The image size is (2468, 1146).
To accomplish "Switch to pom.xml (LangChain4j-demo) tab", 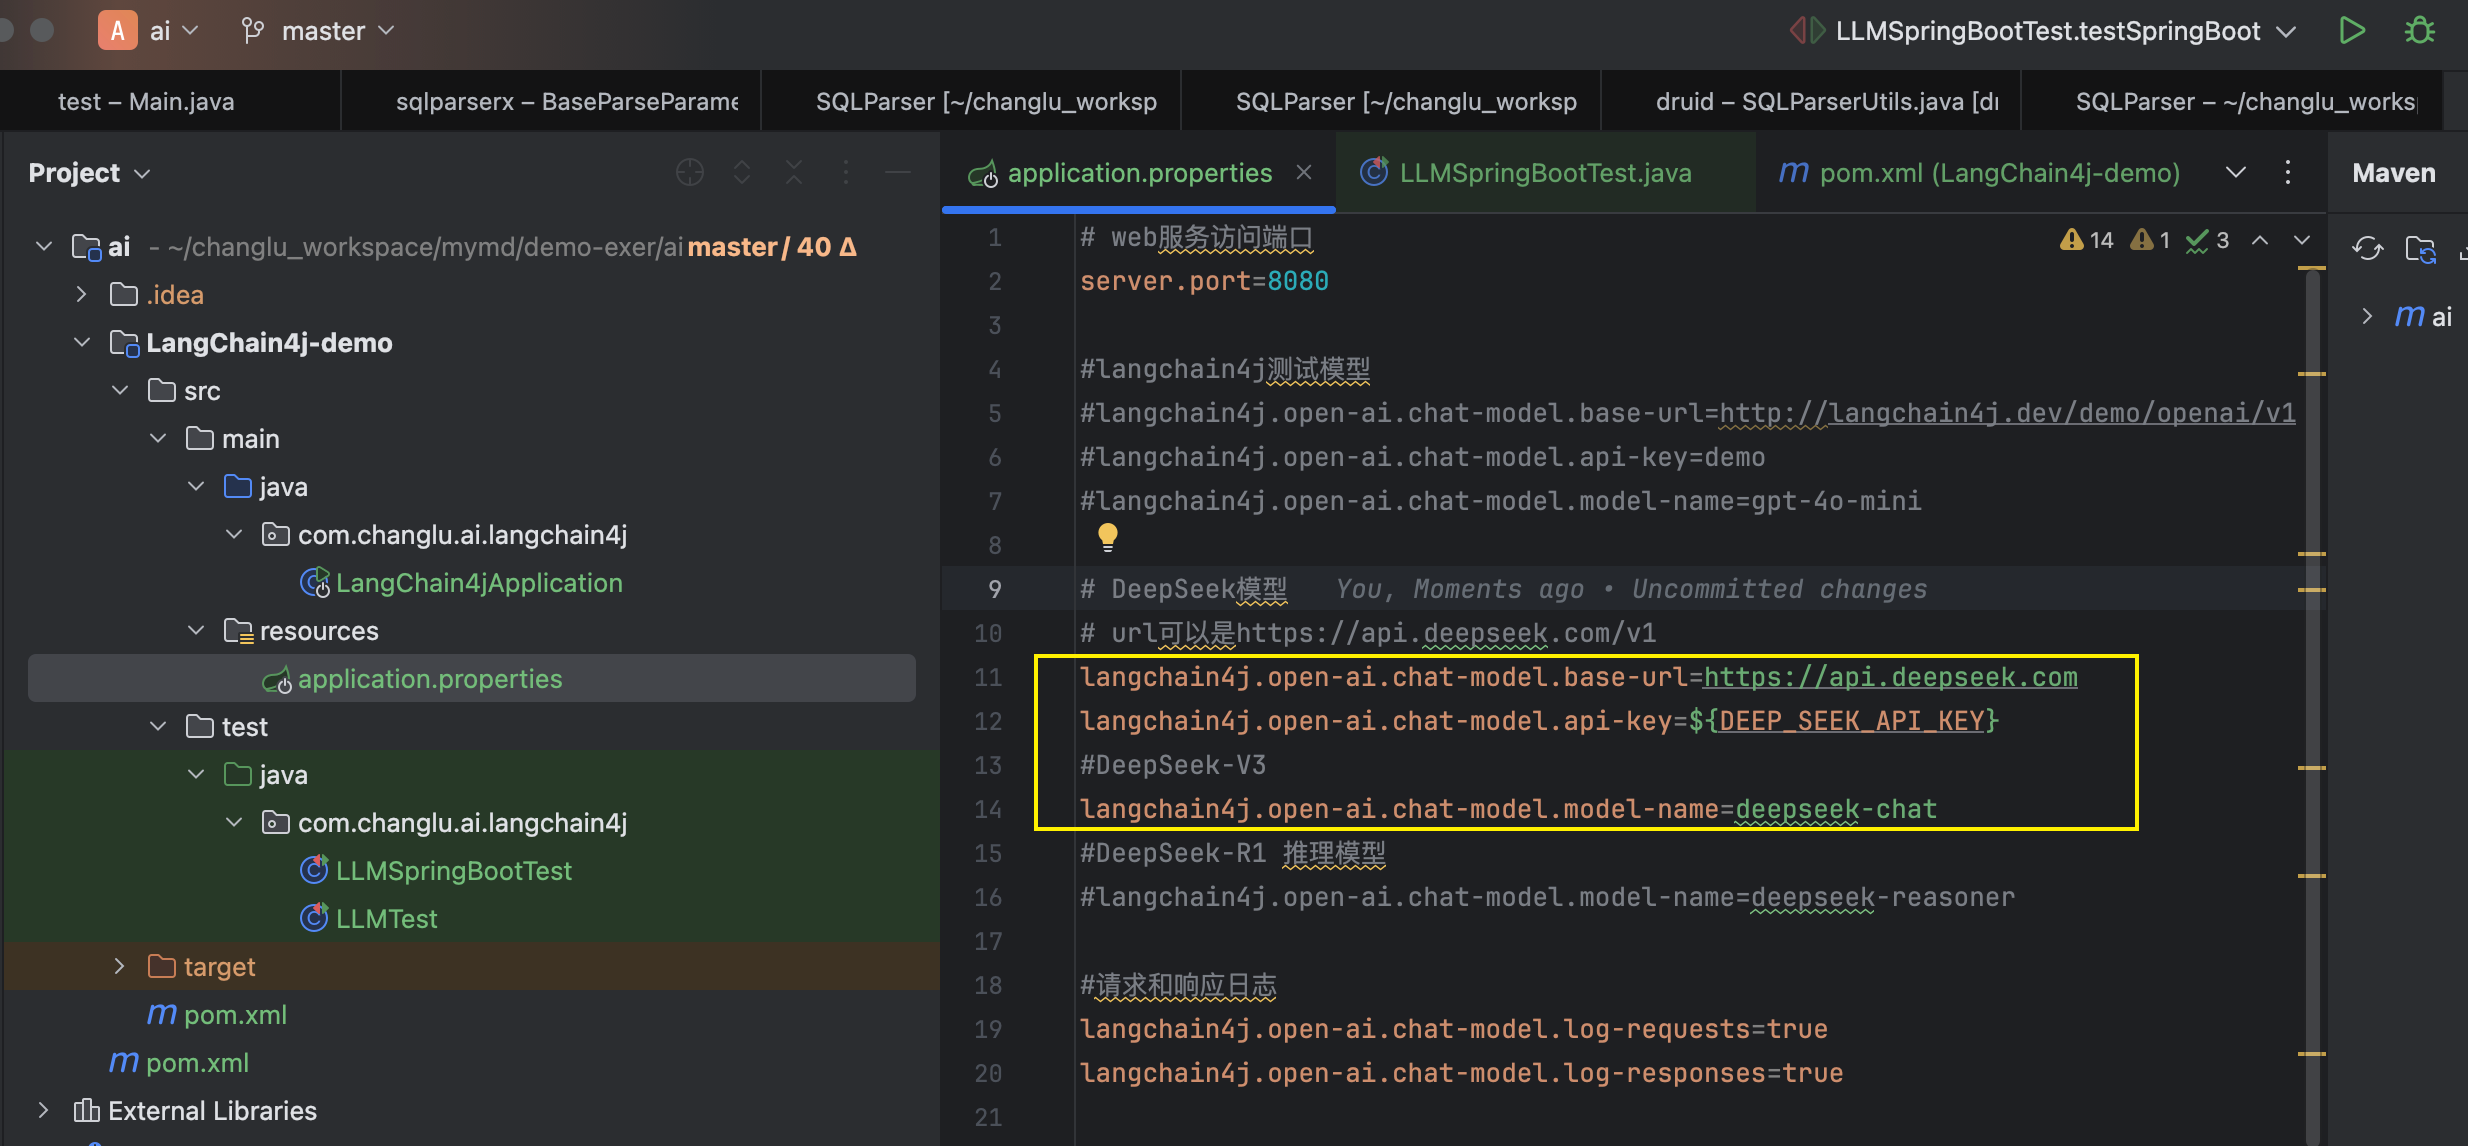I will pyautogui.click(x=1980, y=173).
